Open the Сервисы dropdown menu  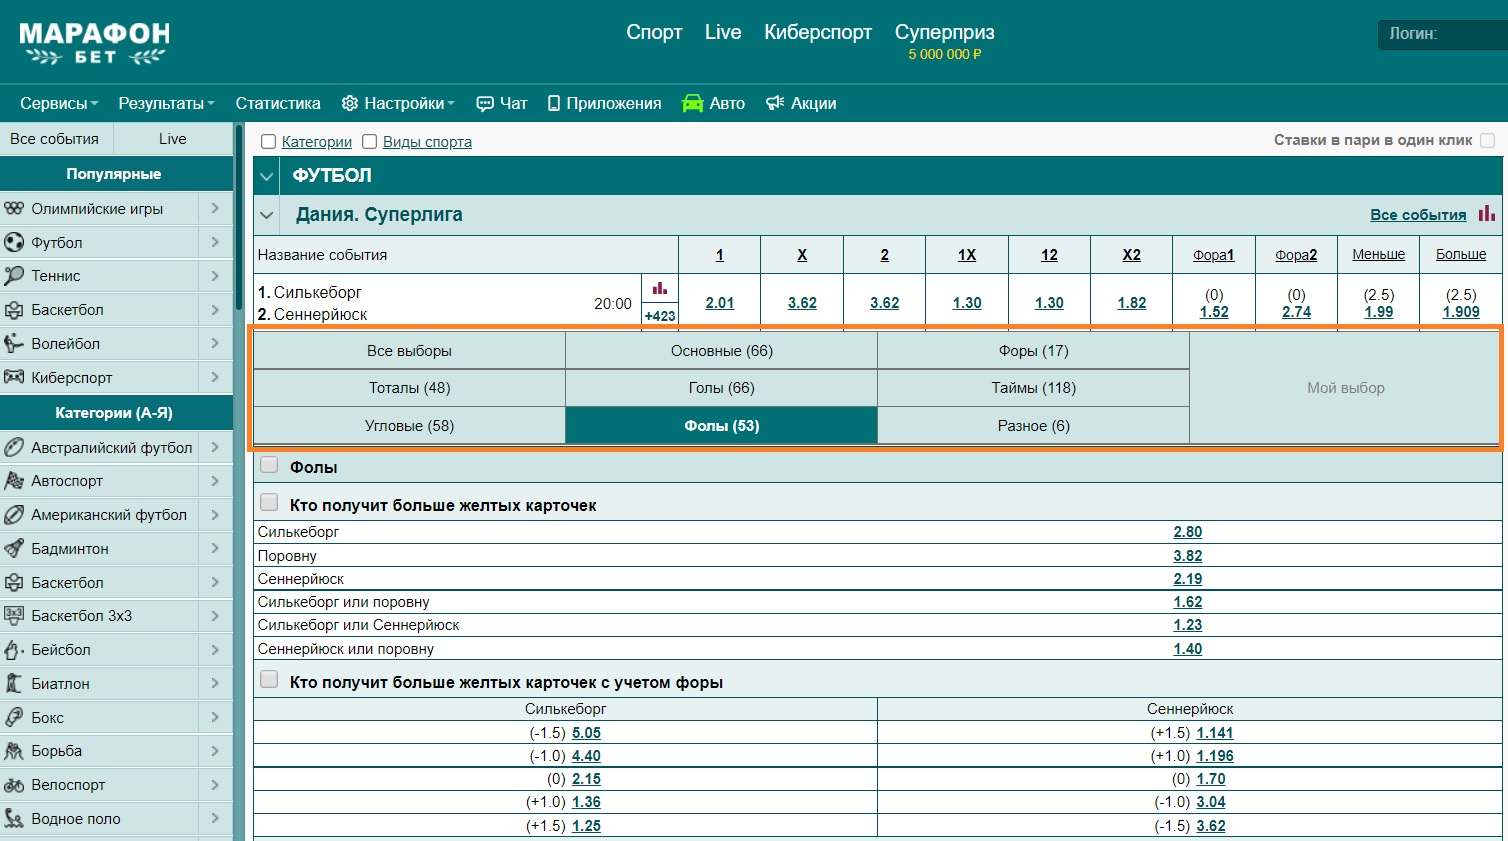point(59,103)
